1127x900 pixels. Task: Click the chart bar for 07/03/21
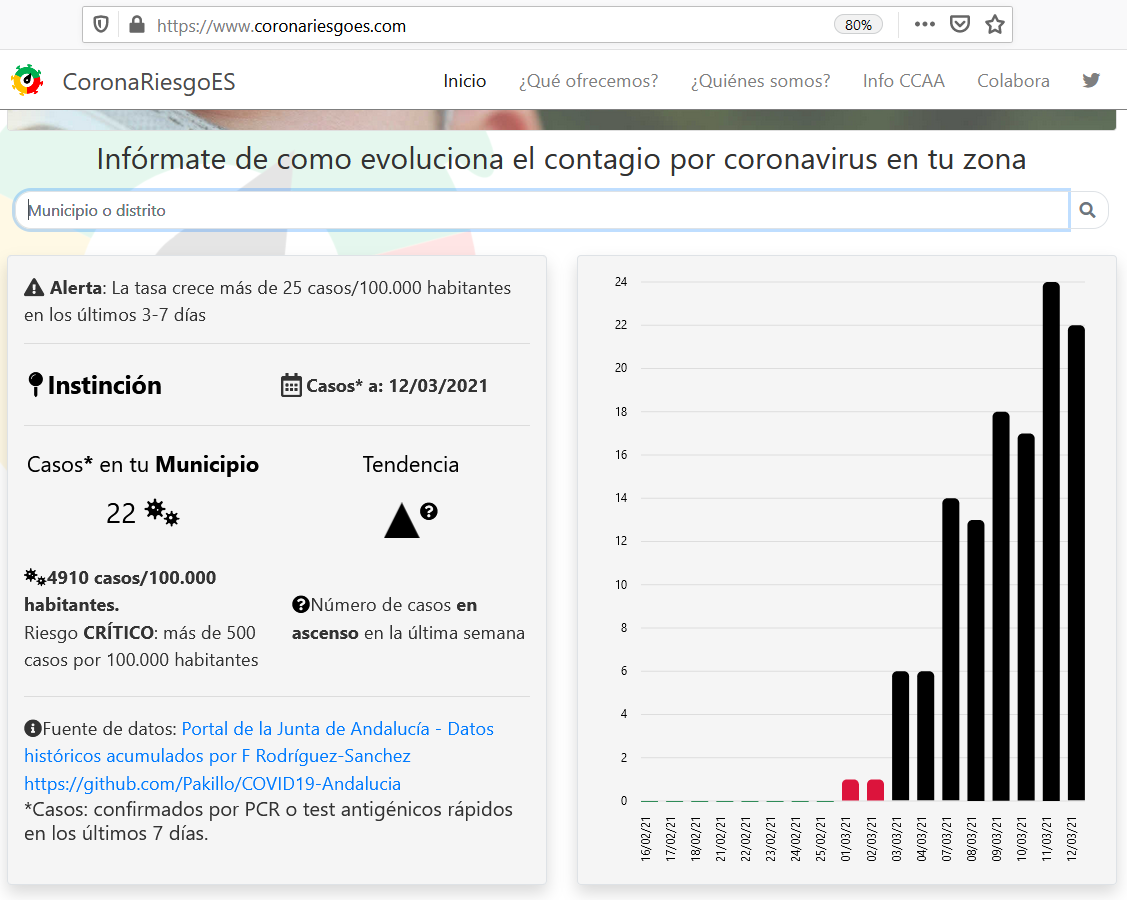pyautogui.click(x=950, y=649)
